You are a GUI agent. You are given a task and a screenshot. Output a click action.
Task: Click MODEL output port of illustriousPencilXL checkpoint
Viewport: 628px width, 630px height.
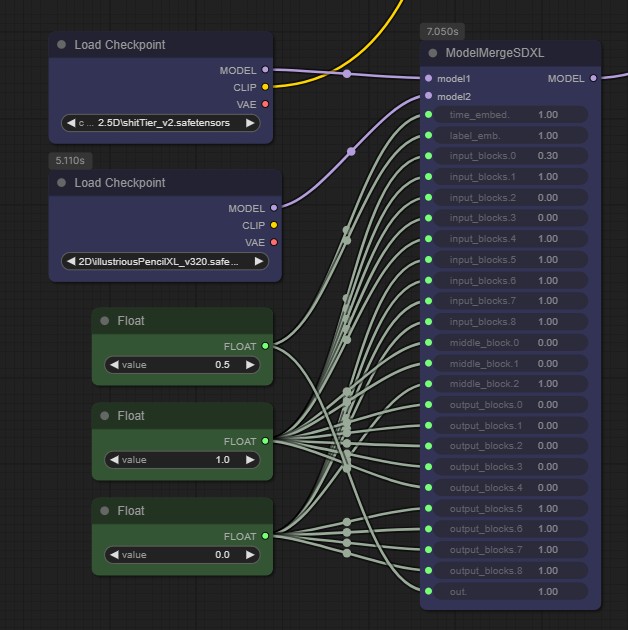point(274,208)
